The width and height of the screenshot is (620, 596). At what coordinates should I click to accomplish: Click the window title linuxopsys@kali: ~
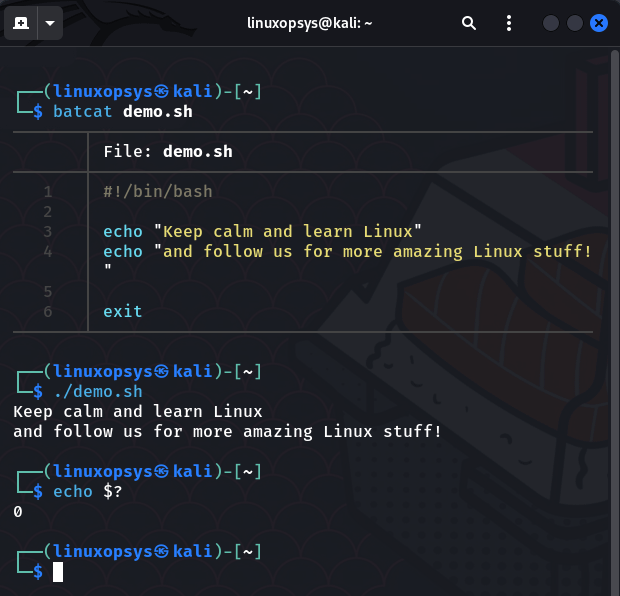pos(309,23)
